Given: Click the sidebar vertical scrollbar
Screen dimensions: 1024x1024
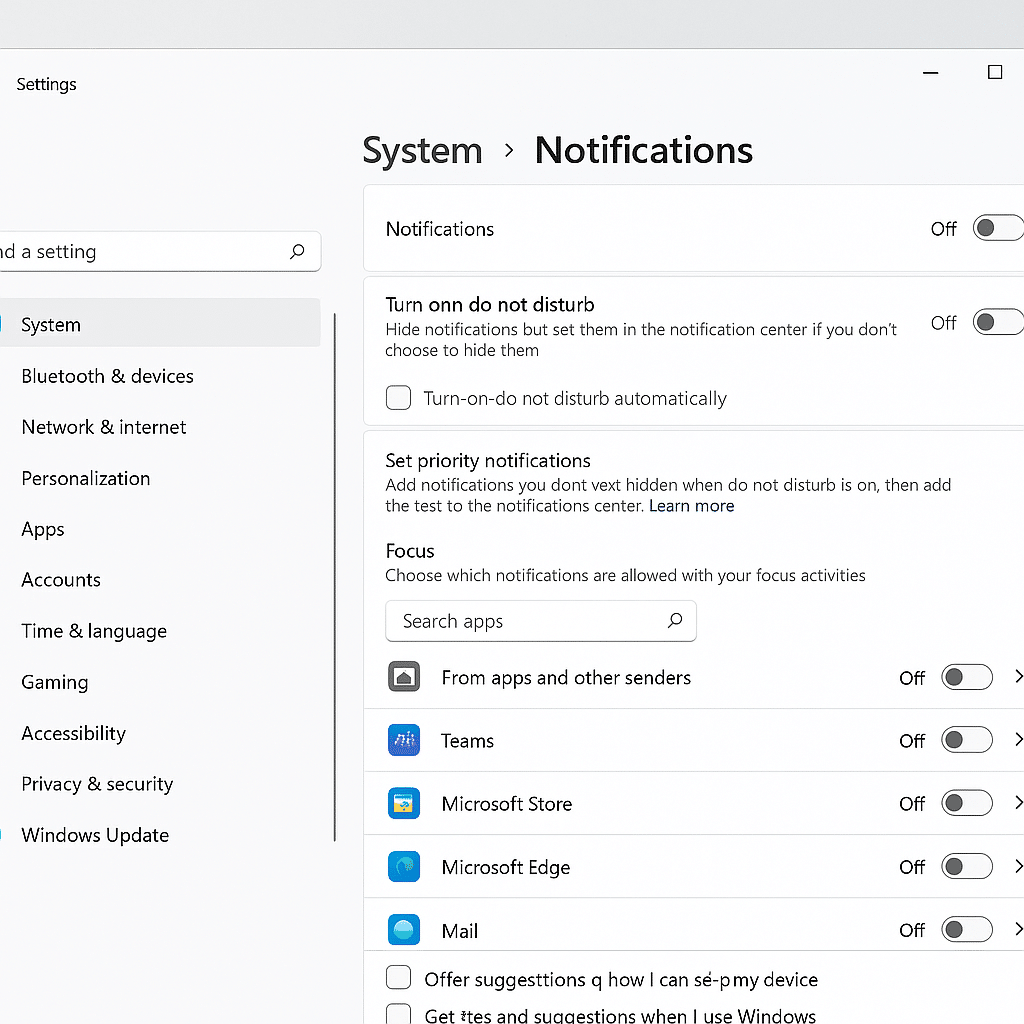Looking at the screenshot, I should click(334, 577).
